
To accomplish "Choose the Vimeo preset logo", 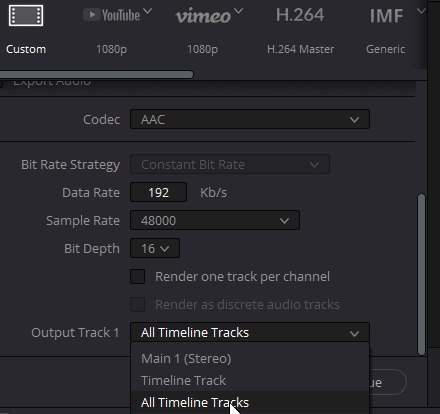I will 203,16.
